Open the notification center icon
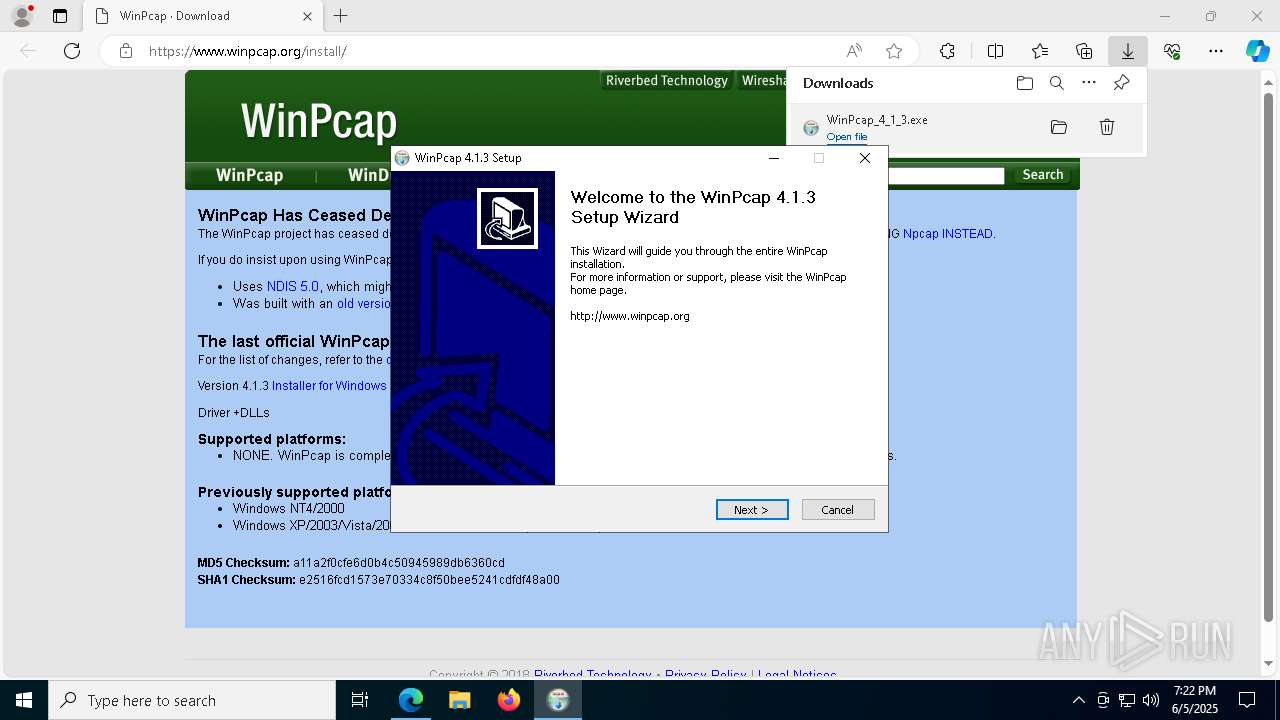 click(1247, 700)
